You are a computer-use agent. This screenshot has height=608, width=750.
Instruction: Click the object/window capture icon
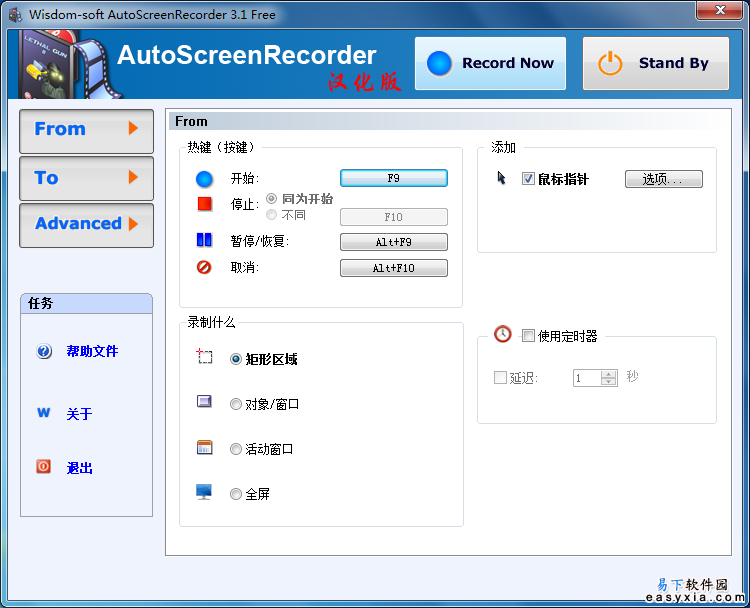[x=204, y=401]
